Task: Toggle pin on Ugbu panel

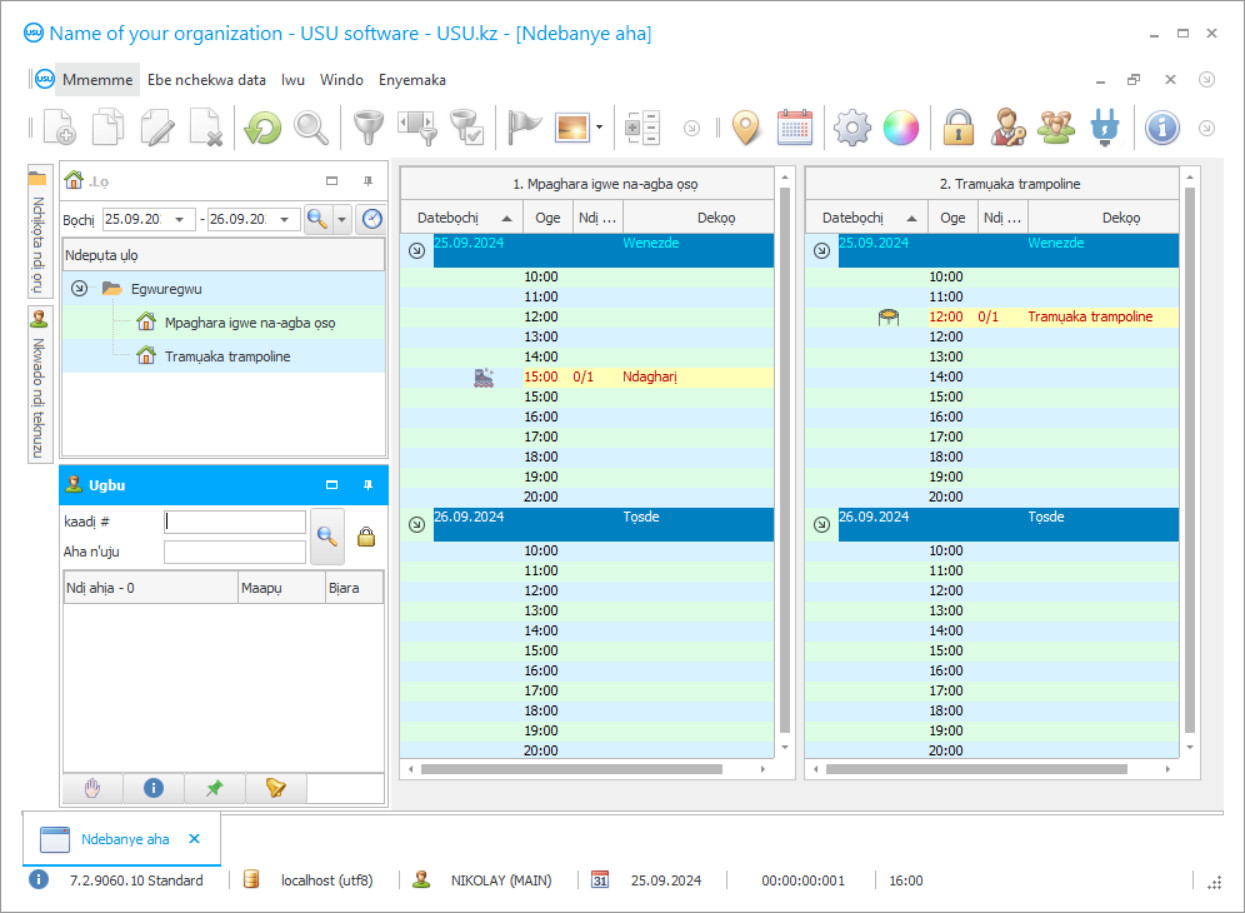Action: [367, 485]
